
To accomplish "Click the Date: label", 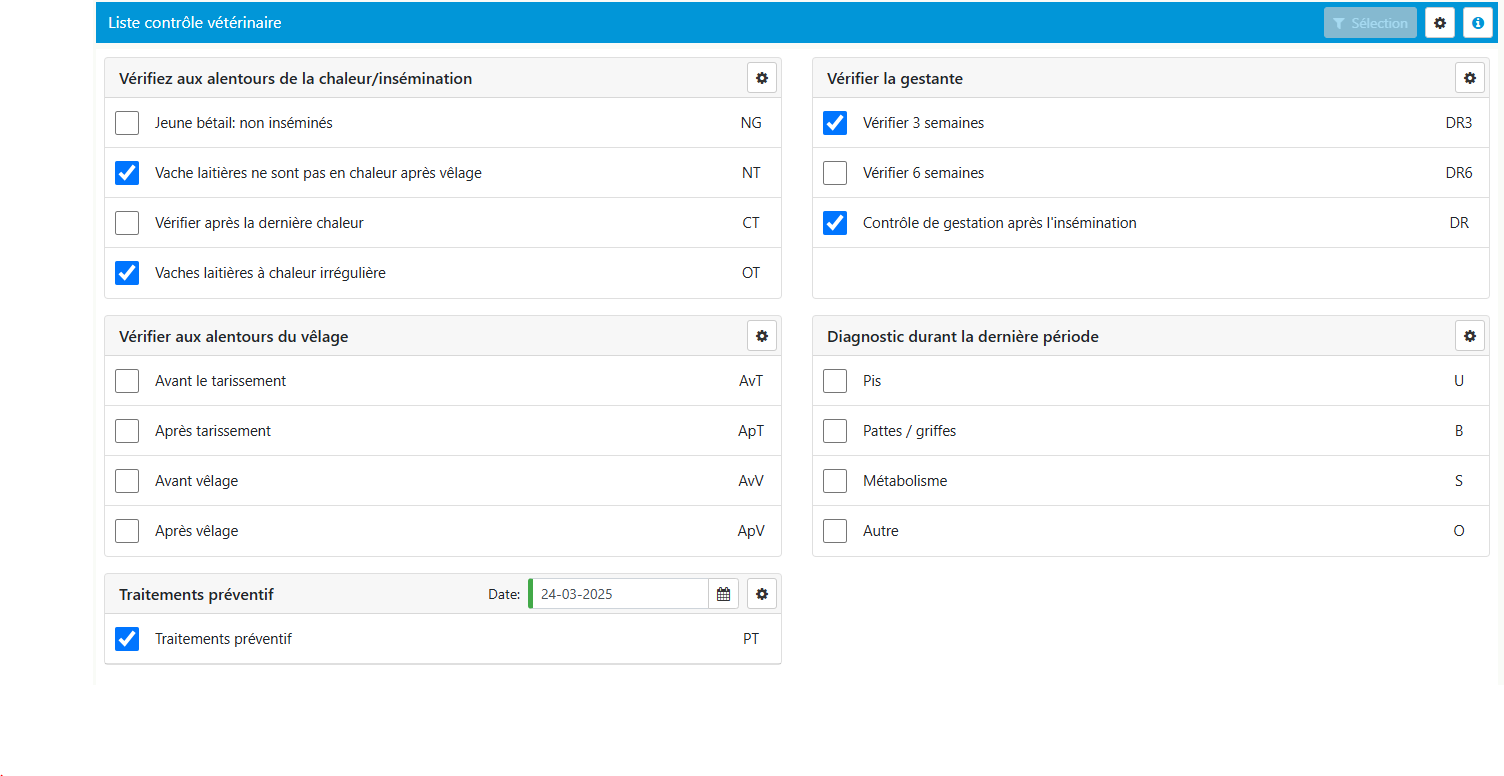I will click(x=504, y=594).
